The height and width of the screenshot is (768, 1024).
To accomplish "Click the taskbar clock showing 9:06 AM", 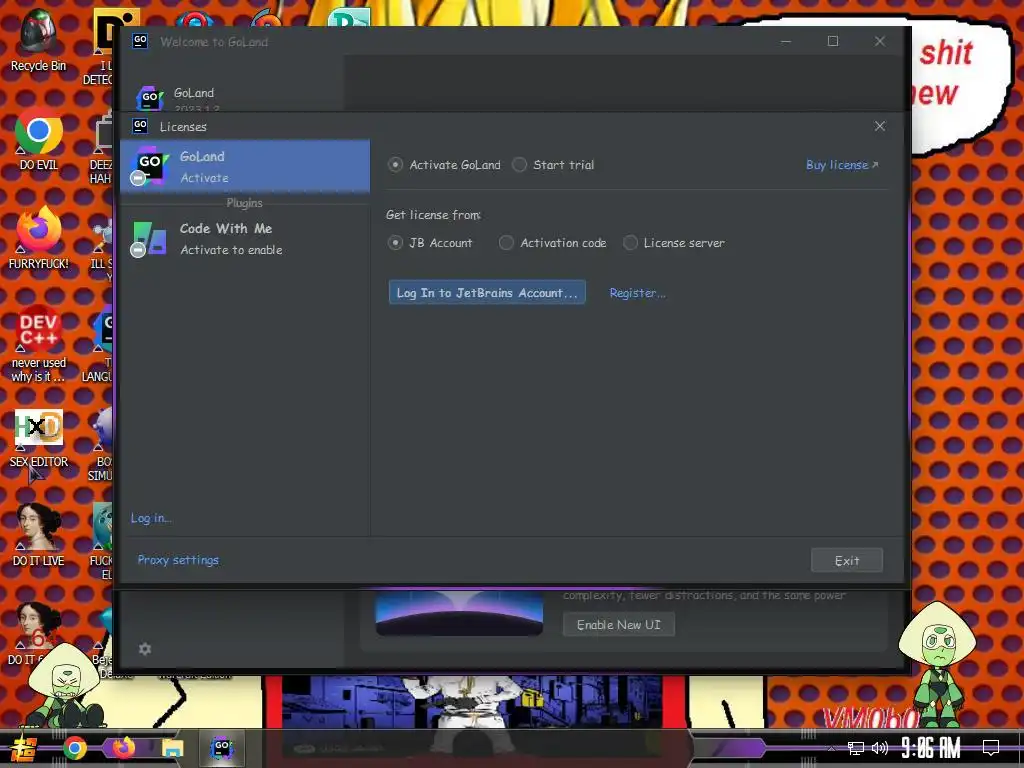I will click(x=931, y=748).
